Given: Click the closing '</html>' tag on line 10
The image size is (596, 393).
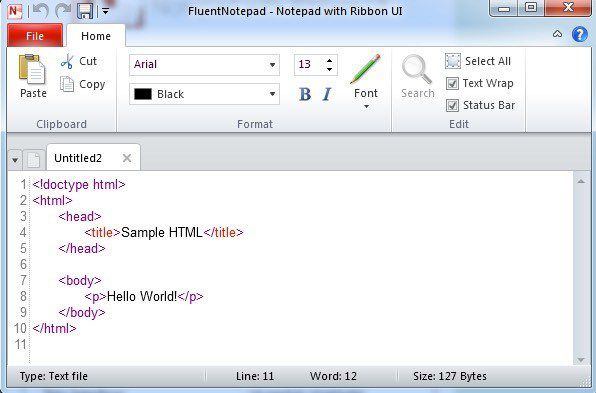Looking at the screenshot, I should 54,328.
